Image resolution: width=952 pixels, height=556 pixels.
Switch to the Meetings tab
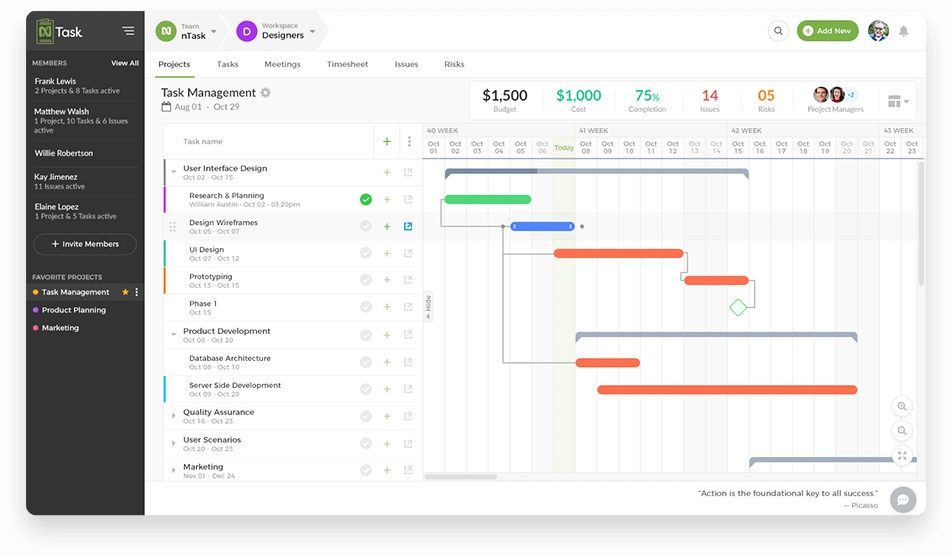coord(282,64)
